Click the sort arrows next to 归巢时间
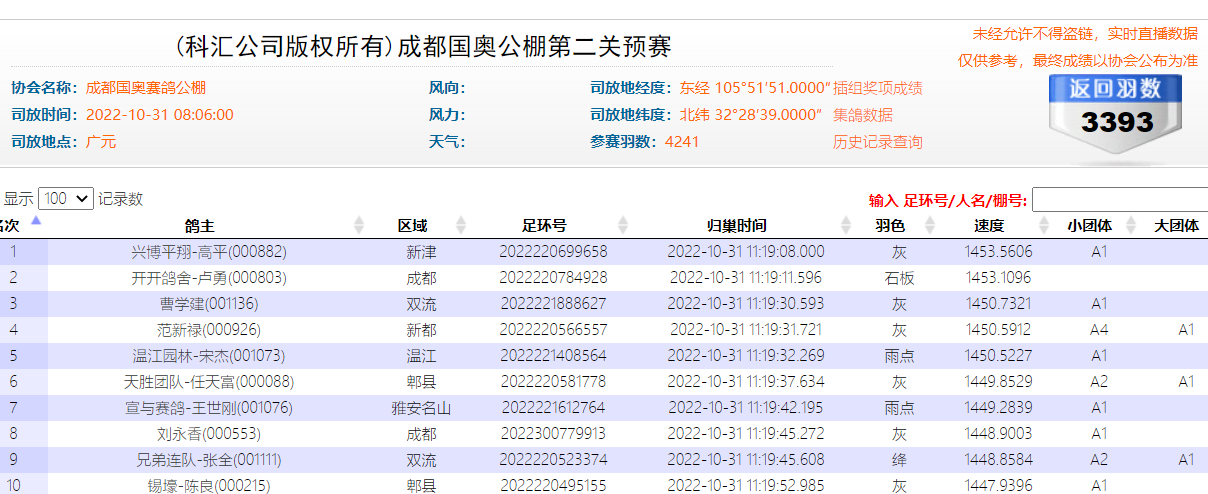 click(x=850, y=225)
